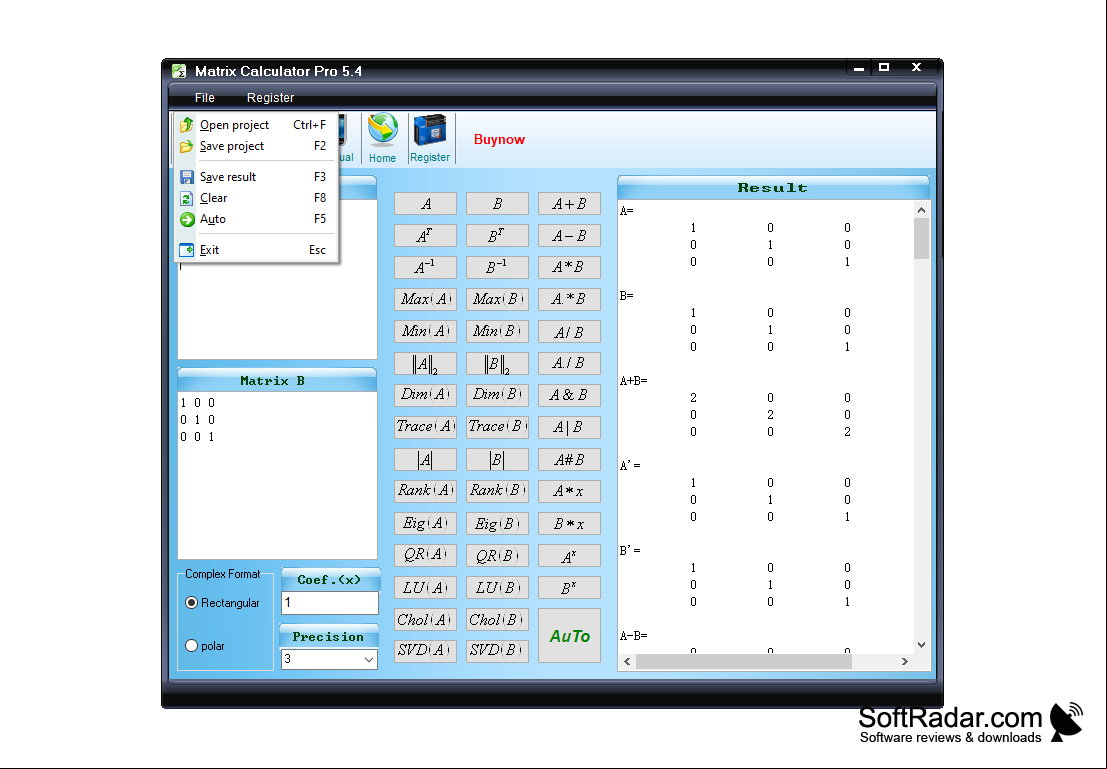Click the A.*B elementwise multiply button
1107x769 pixels.
click(x=569, y=299)
